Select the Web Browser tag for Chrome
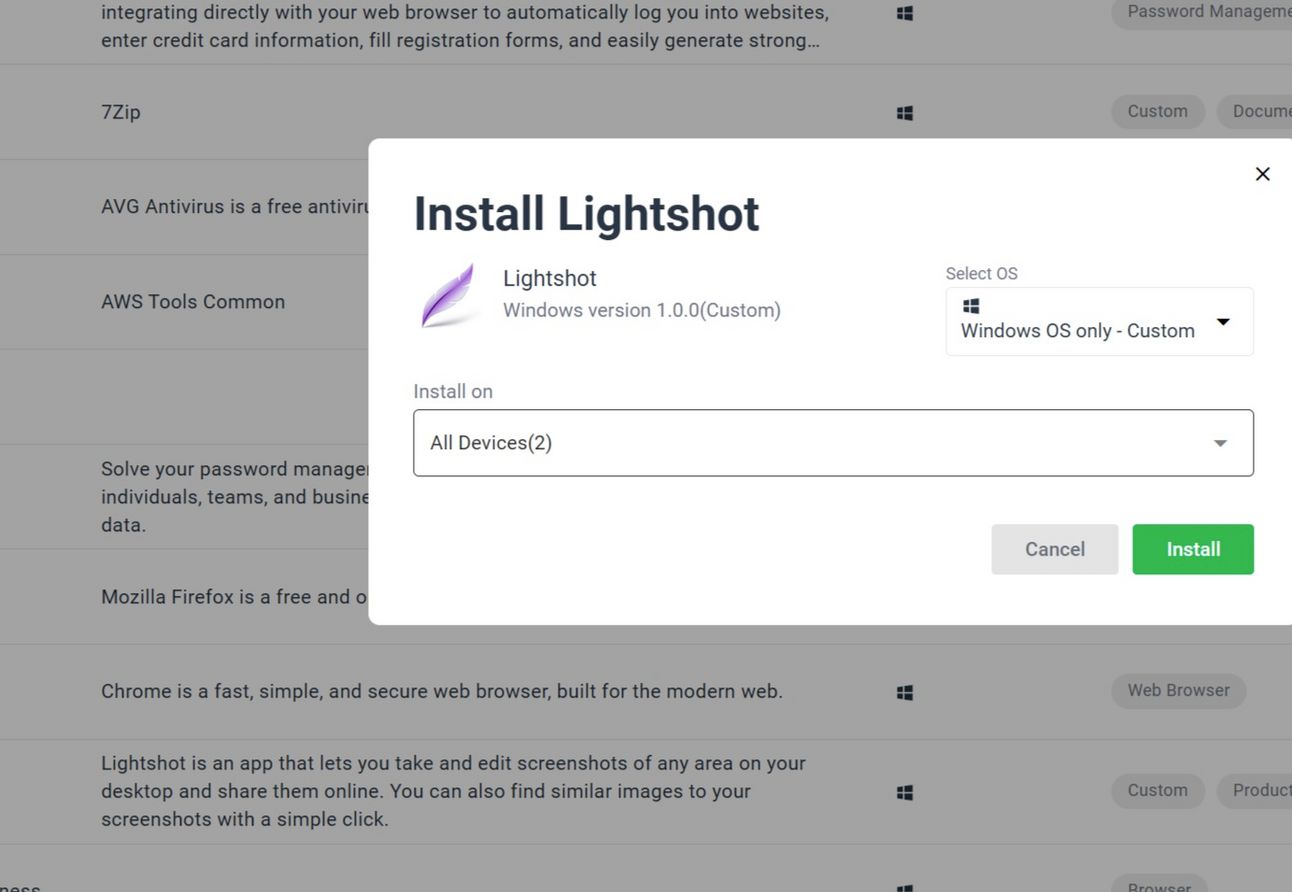The height and width of the screenshot is (892, 1292). (1179, 690)
